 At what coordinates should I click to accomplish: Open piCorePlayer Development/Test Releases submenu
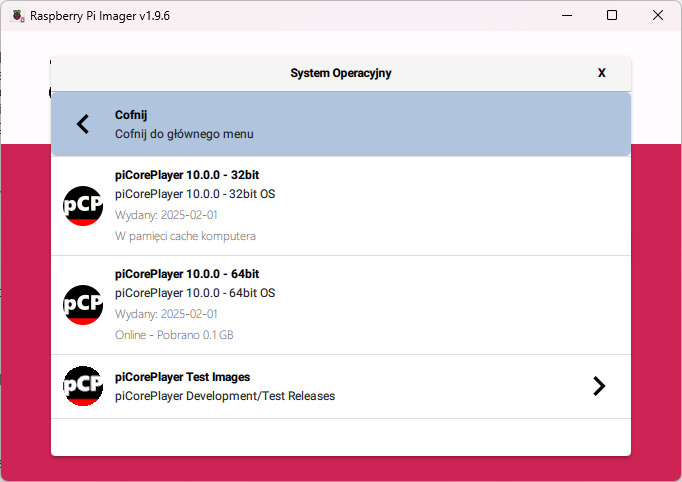coord(224,396)
